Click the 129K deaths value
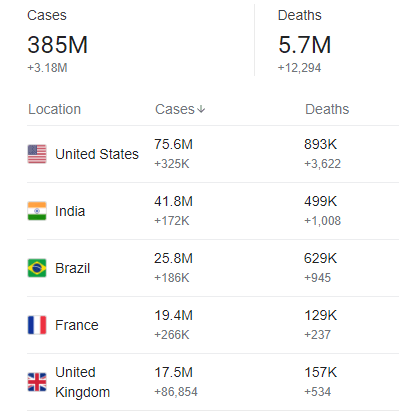The height and width of the screenshot is (419, 399). pos(320,315)
